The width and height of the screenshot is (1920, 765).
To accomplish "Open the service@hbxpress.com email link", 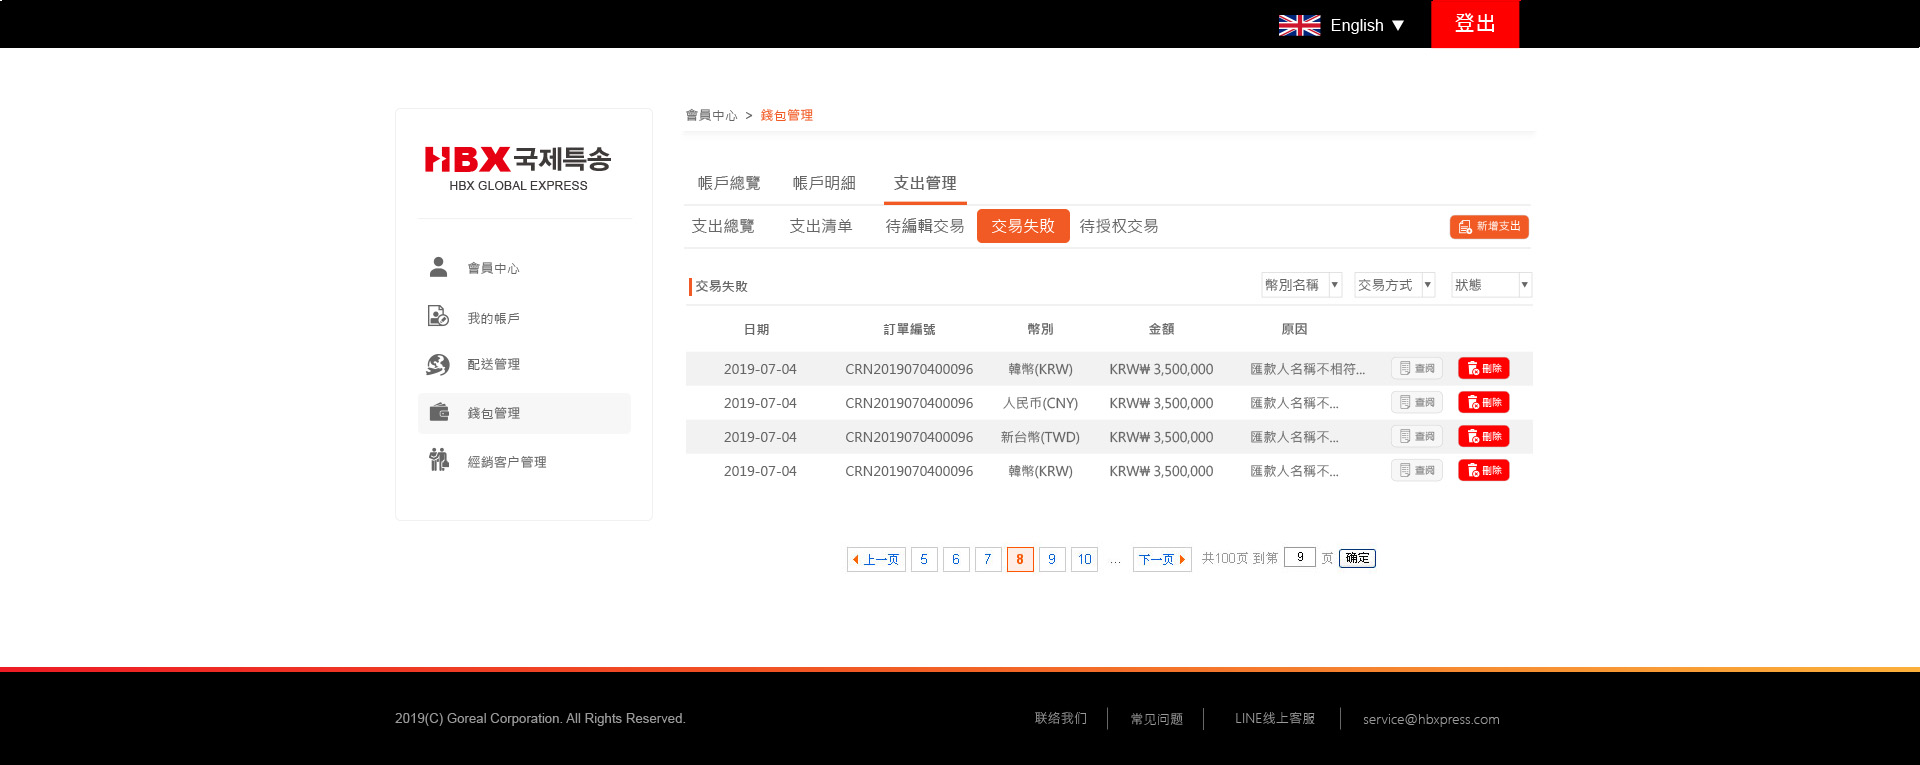I will (x=1430, y=719).
